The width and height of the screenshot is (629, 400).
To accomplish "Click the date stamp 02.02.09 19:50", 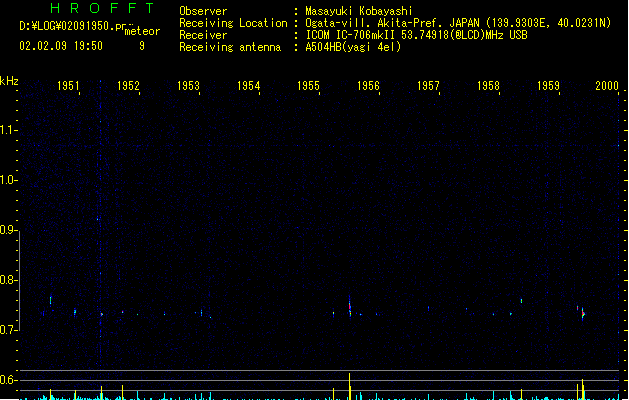I will [61, 46].
